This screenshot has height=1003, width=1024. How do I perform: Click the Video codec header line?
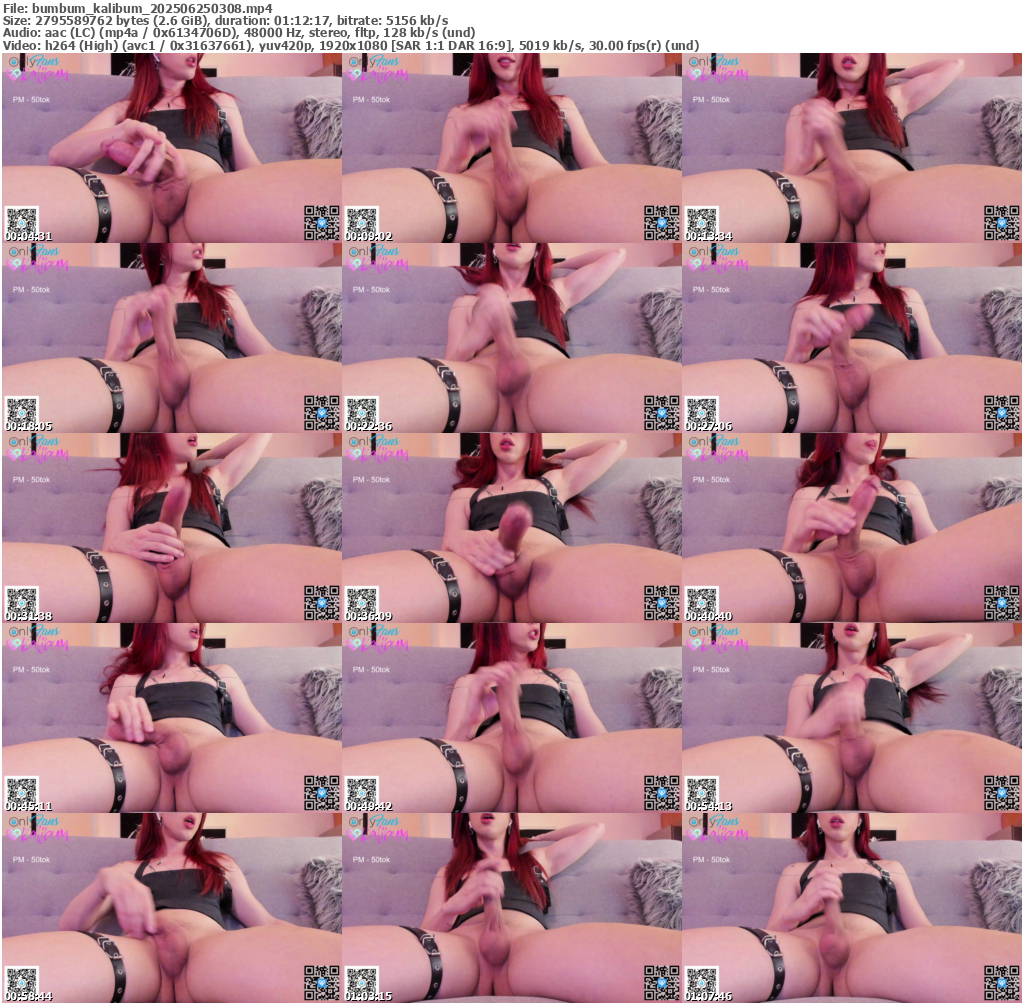click(350, 45)
